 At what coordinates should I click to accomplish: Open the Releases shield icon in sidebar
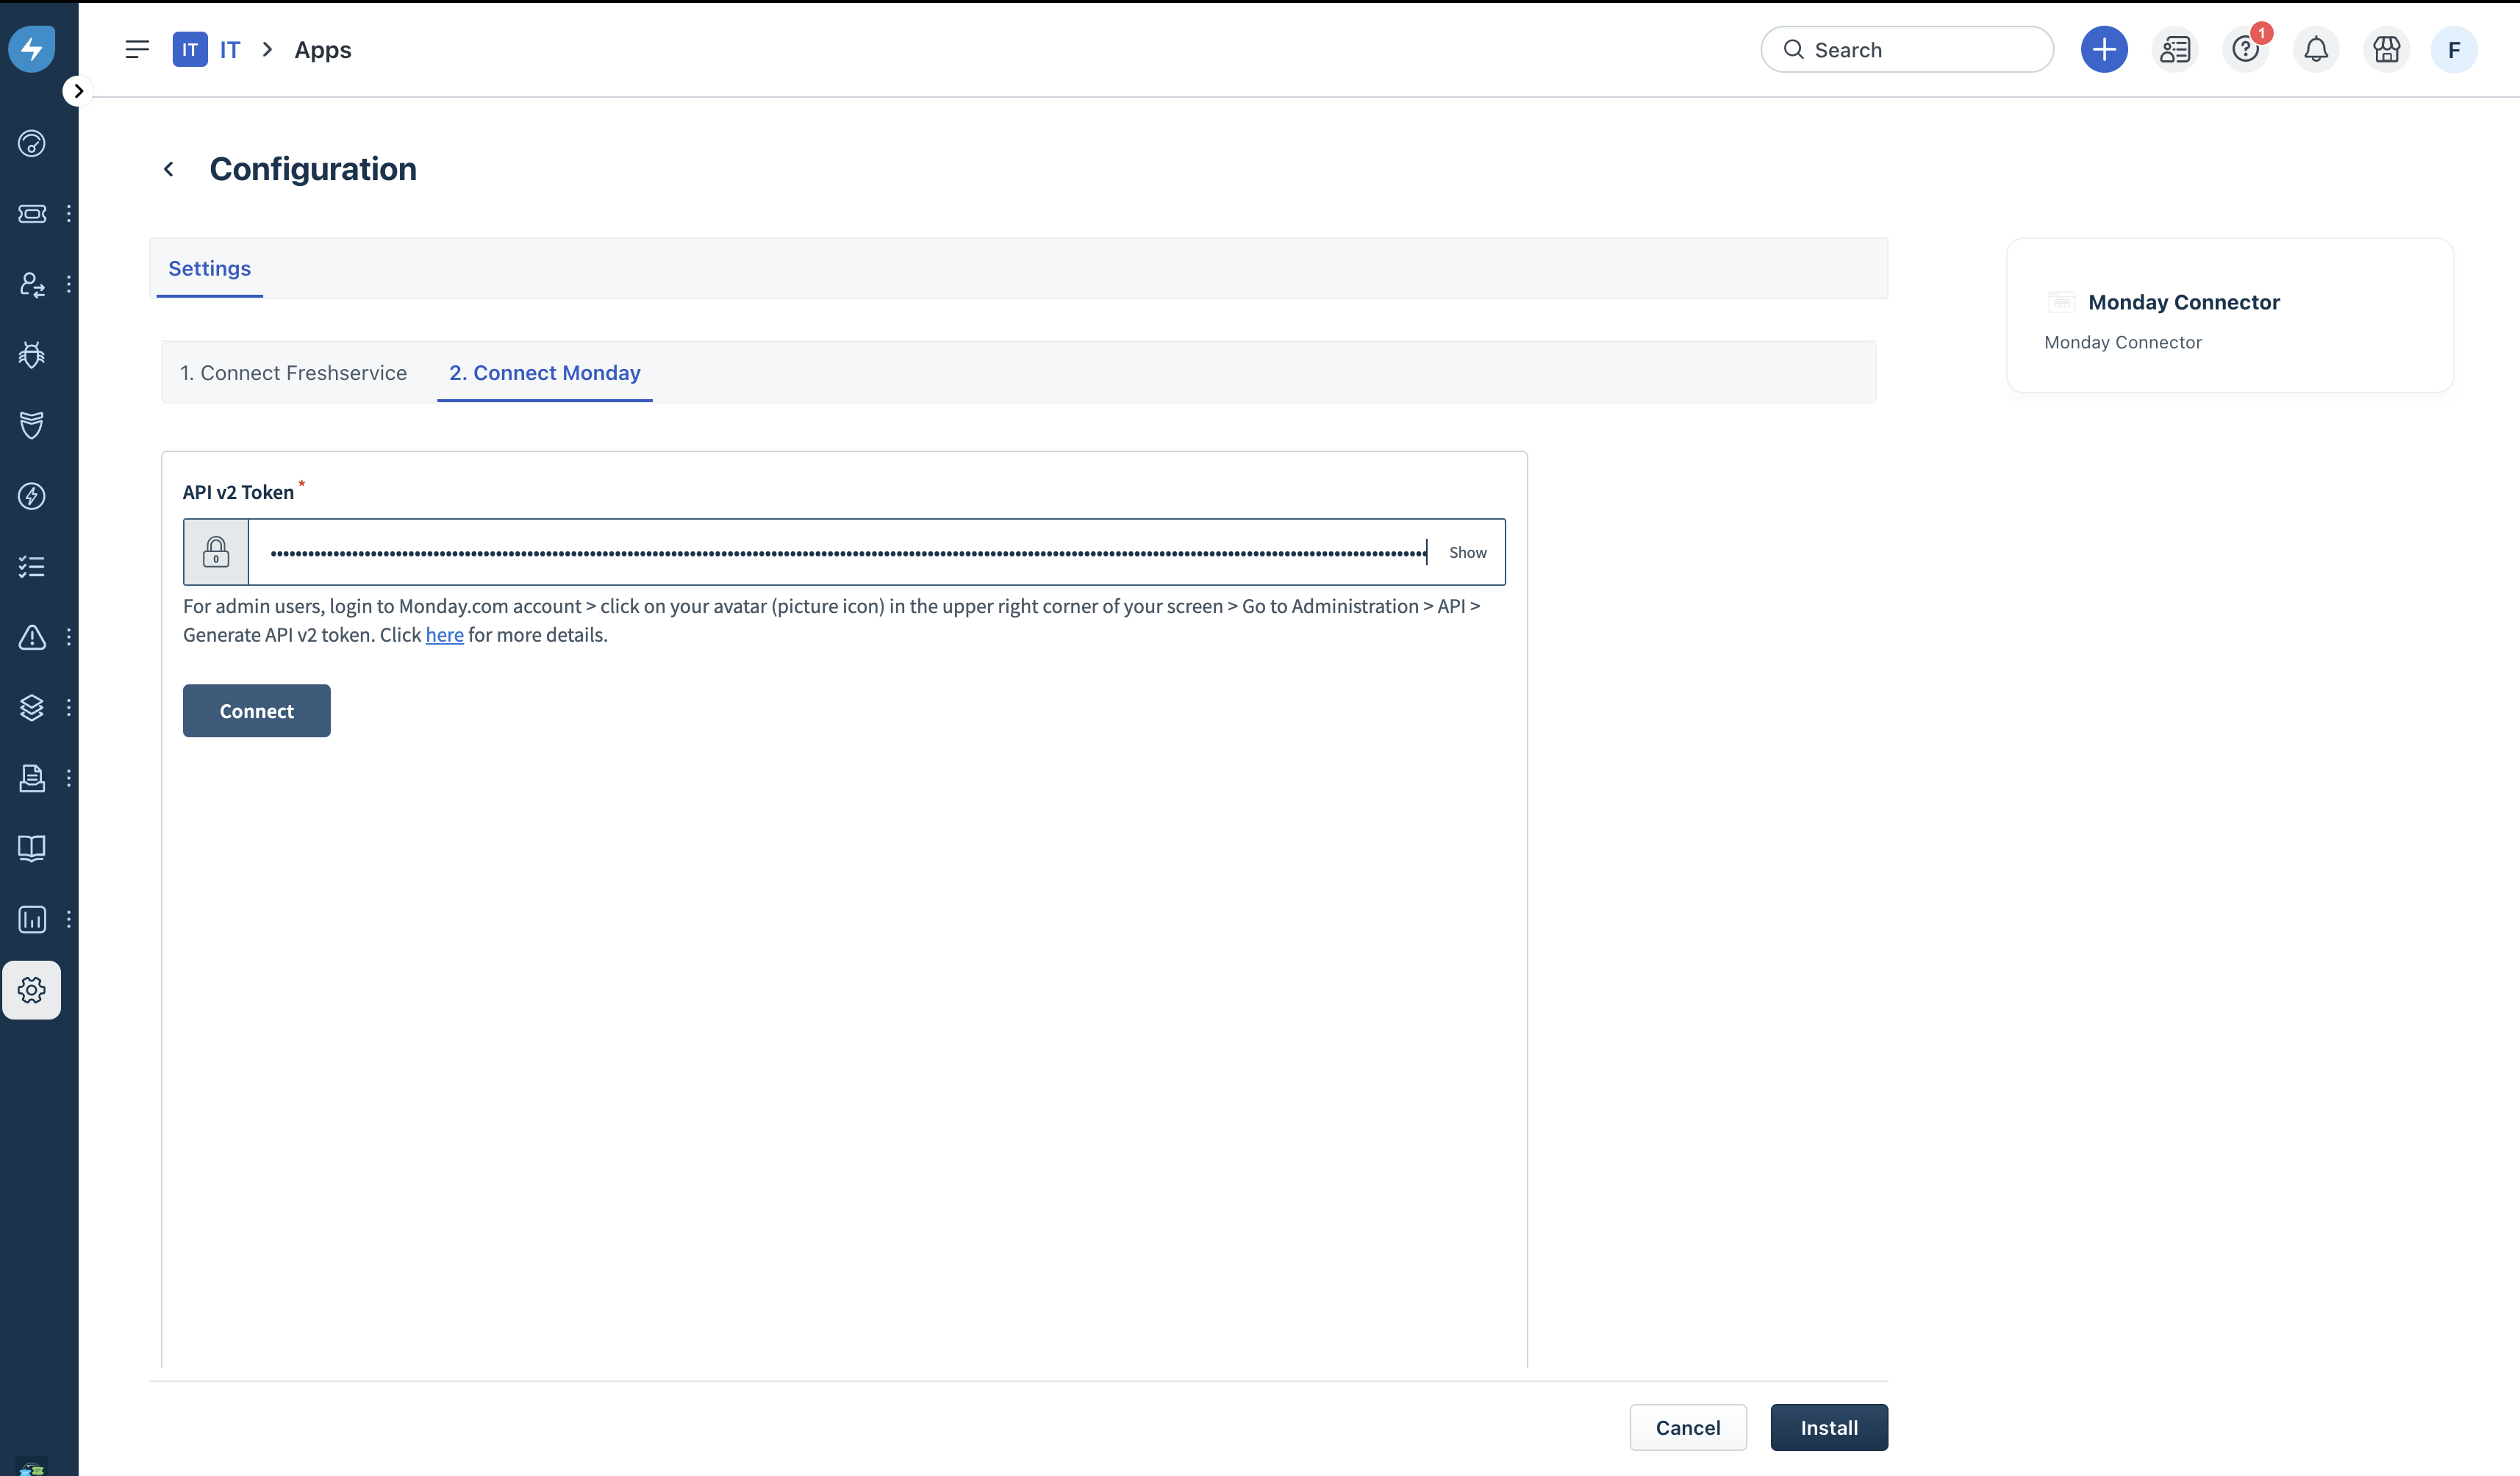[32, 425]
